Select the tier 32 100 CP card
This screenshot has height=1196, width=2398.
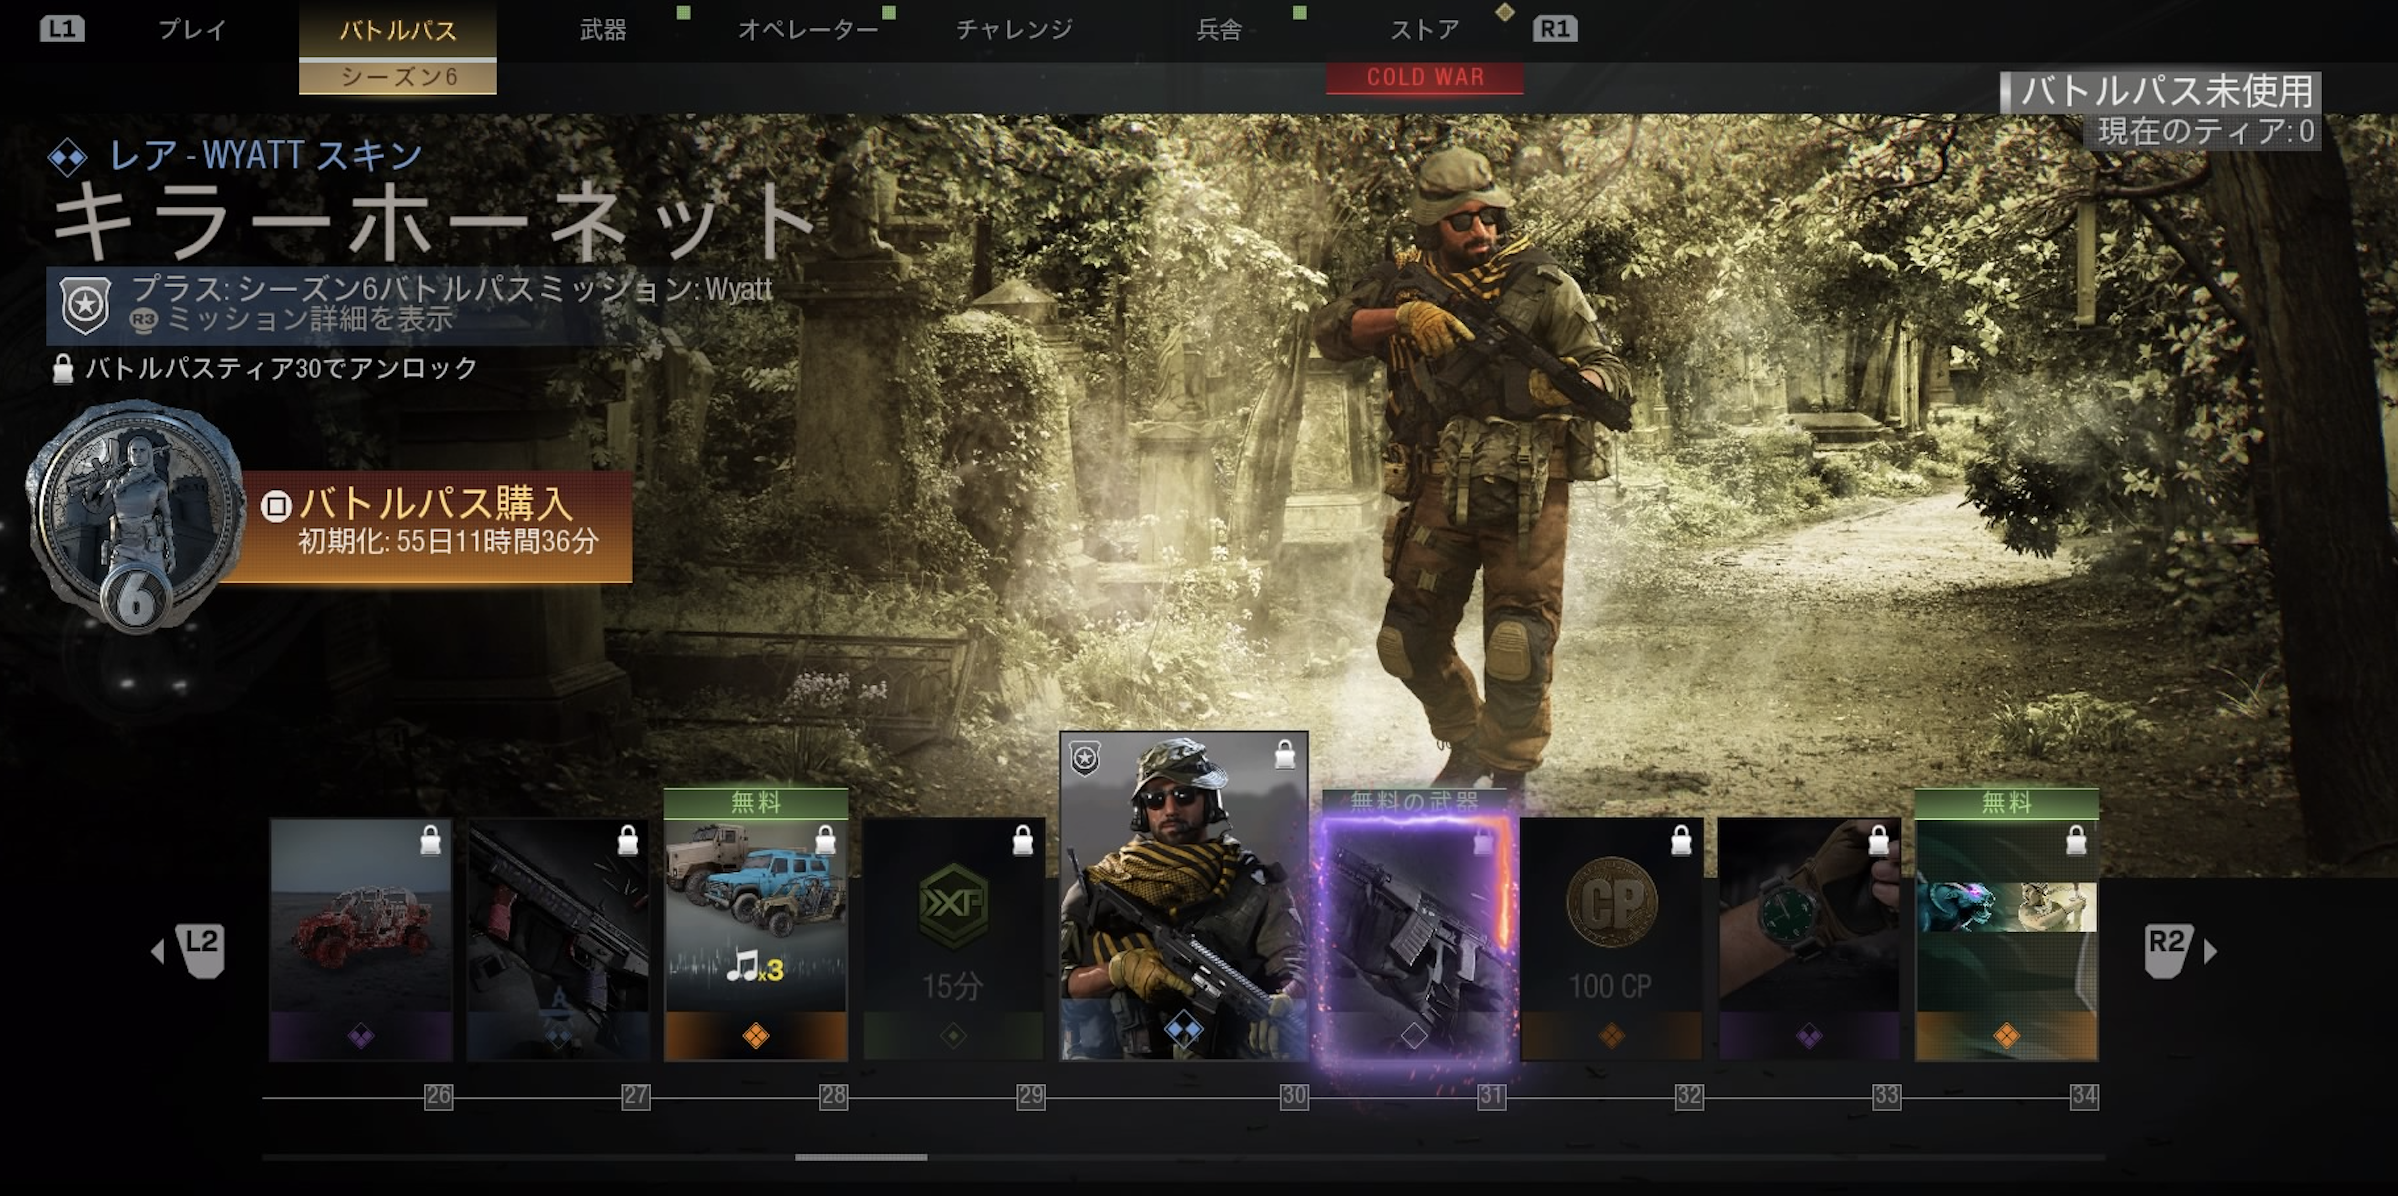click(x=1611, y=939)
